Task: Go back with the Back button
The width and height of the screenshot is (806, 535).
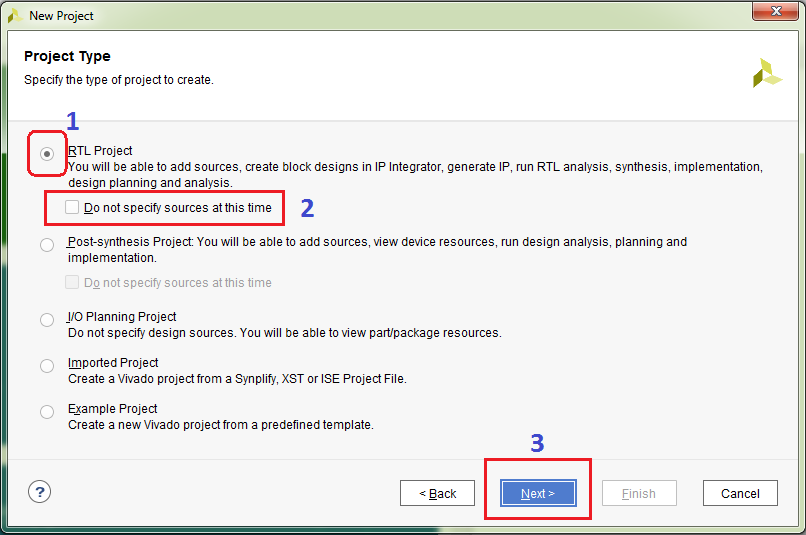Action: pyautogui.click(x=437, y=493)
